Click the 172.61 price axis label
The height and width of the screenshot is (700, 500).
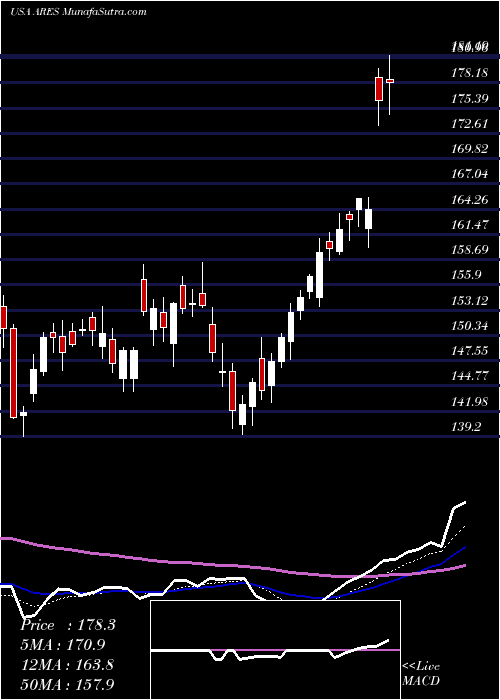[470, 124]
